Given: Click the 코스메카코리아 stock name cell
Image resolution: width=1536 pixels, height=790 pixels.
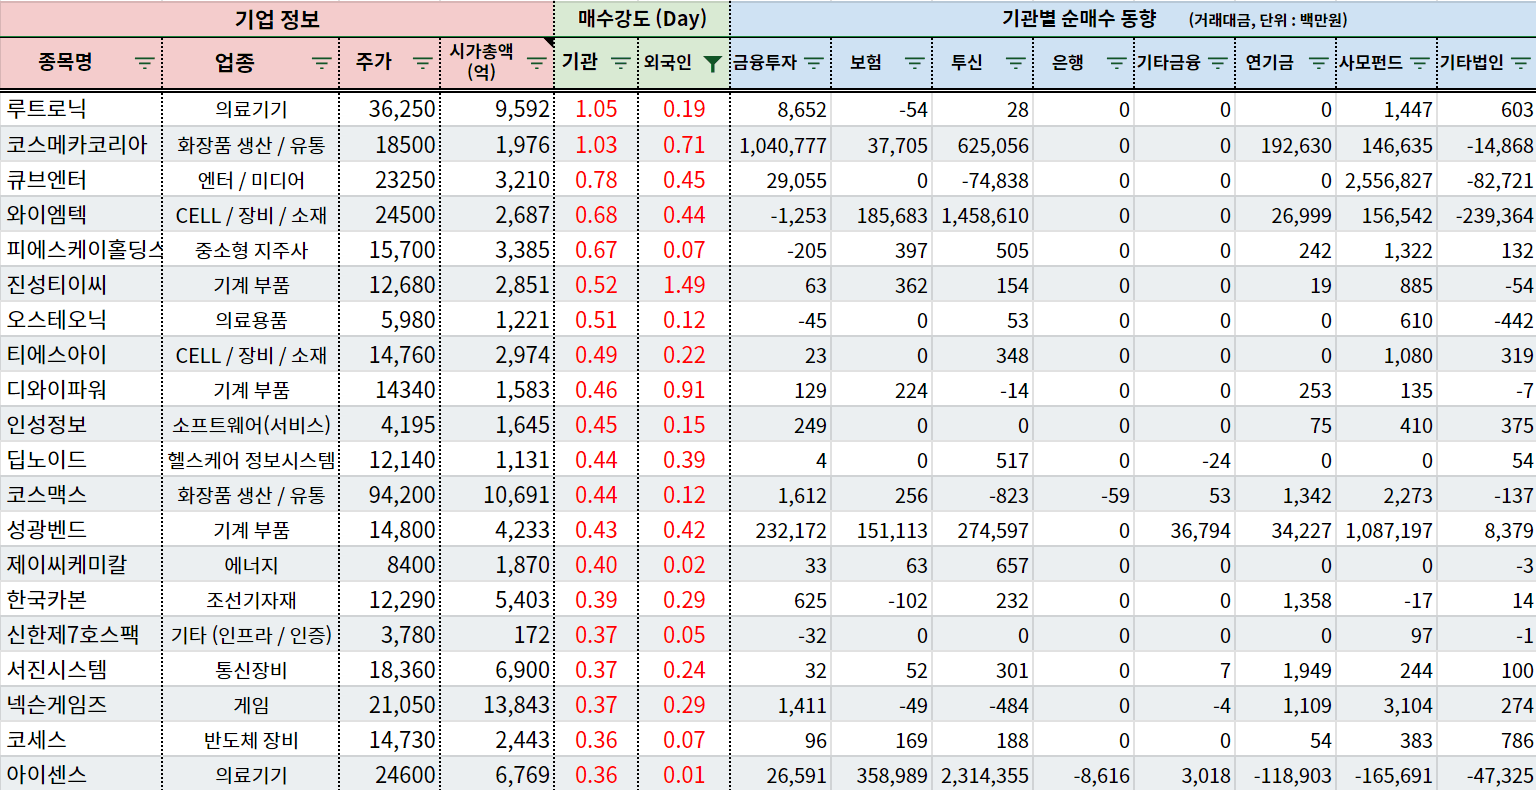Looking at the screenshot, I should (81, 144).
